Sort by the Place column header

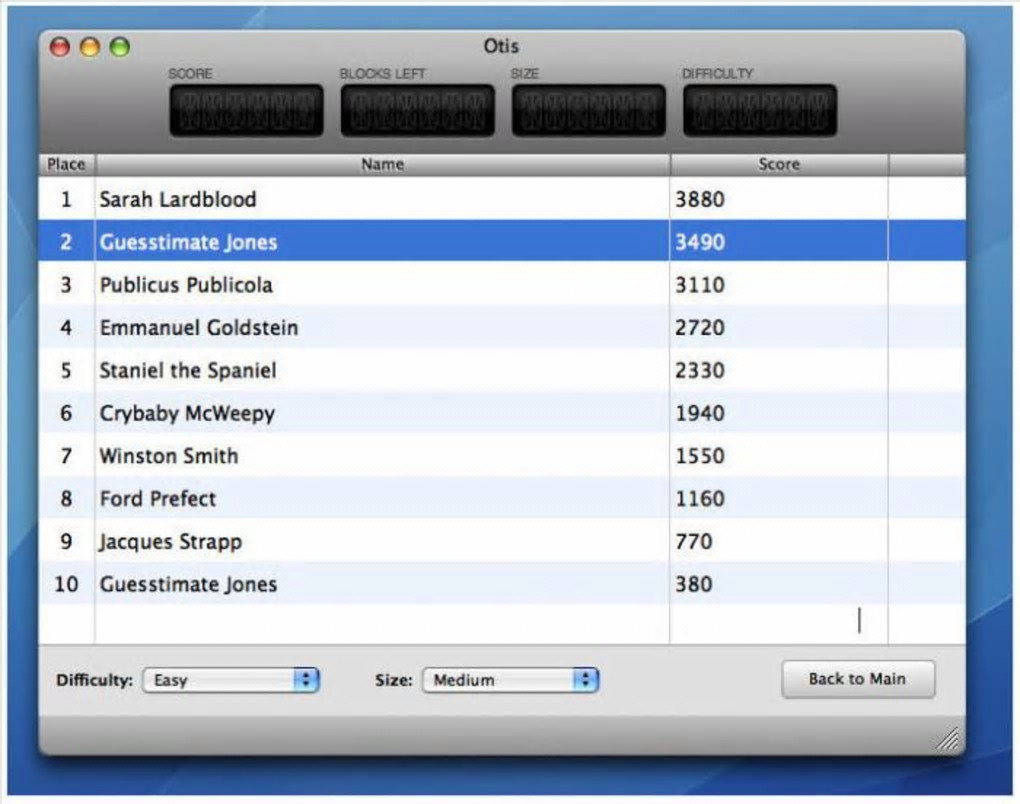point(66,165)
